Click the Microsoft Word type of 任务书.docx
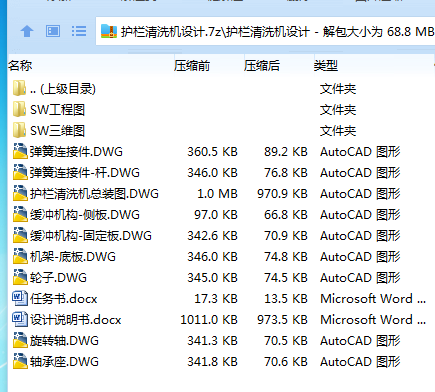Image resolution: width=435 pixels, height=392 pixels. [373, 299]
